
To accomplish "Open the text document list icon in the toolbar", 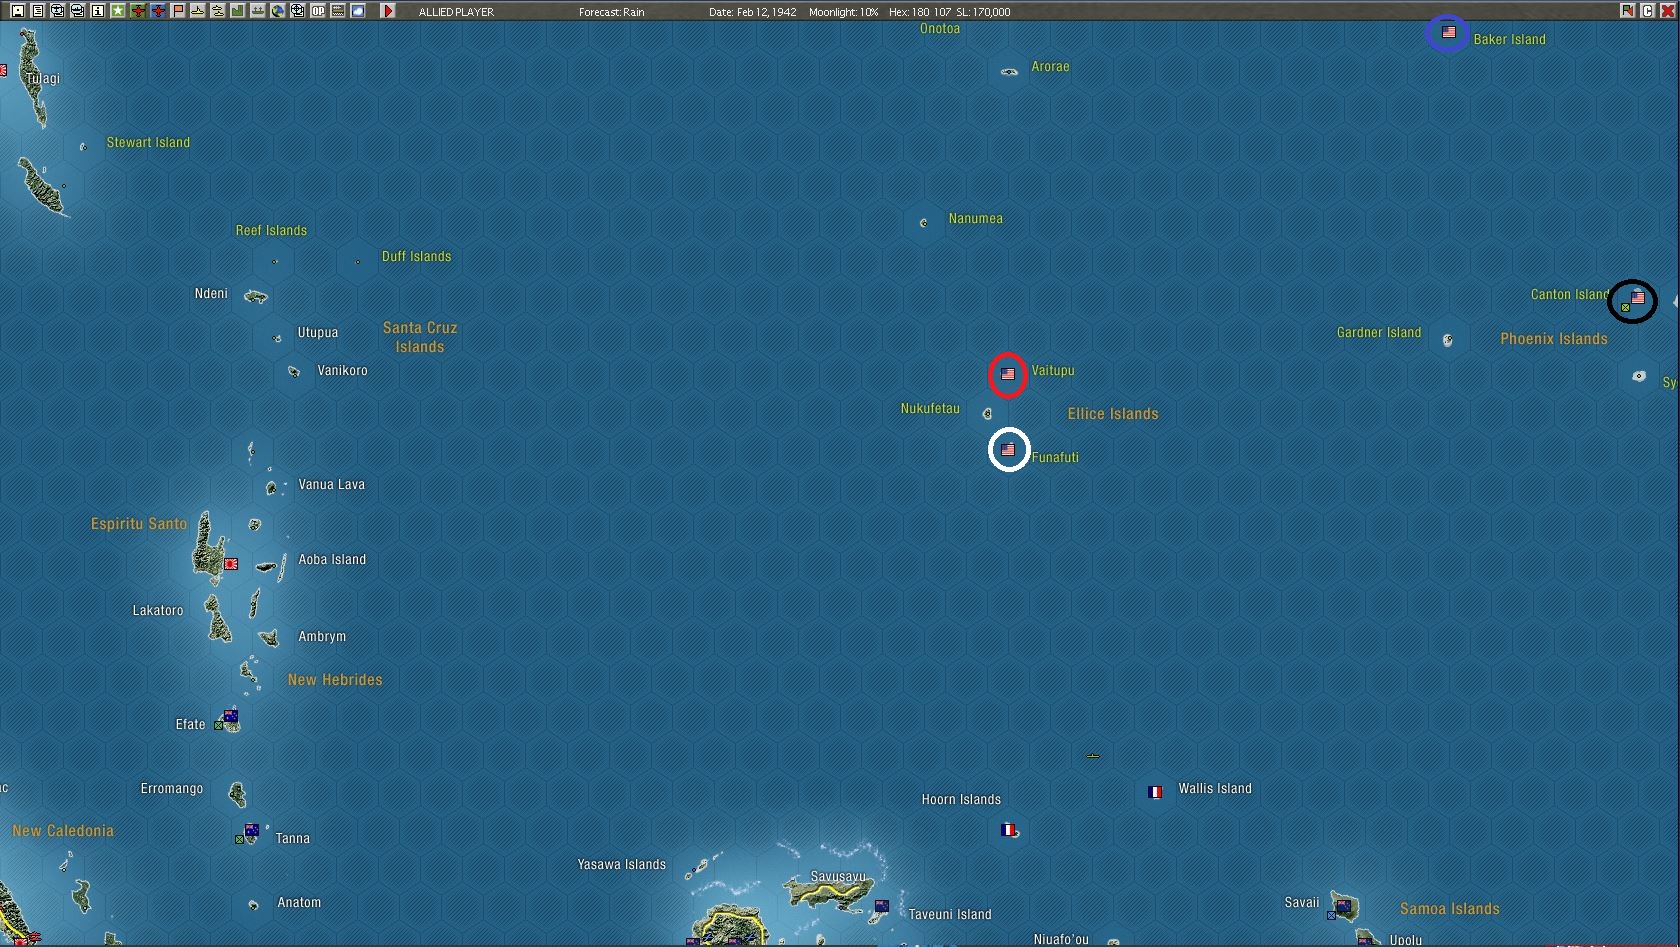I will tap(37, 11).
